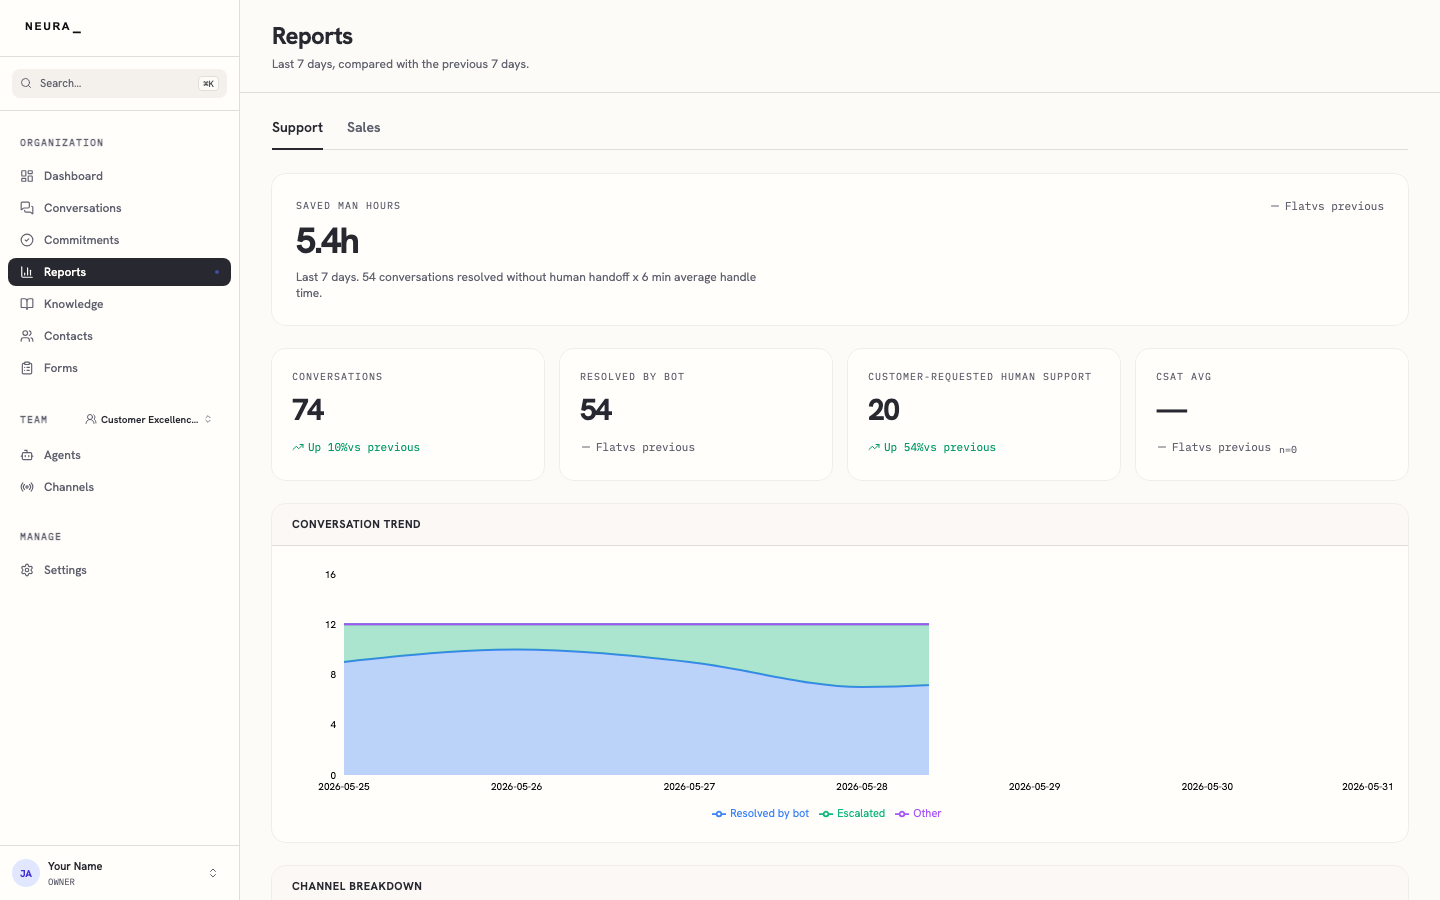Screen dimensions: 1440x900
Task: Click the CSAT AVG card
Action: point(1272,414)
